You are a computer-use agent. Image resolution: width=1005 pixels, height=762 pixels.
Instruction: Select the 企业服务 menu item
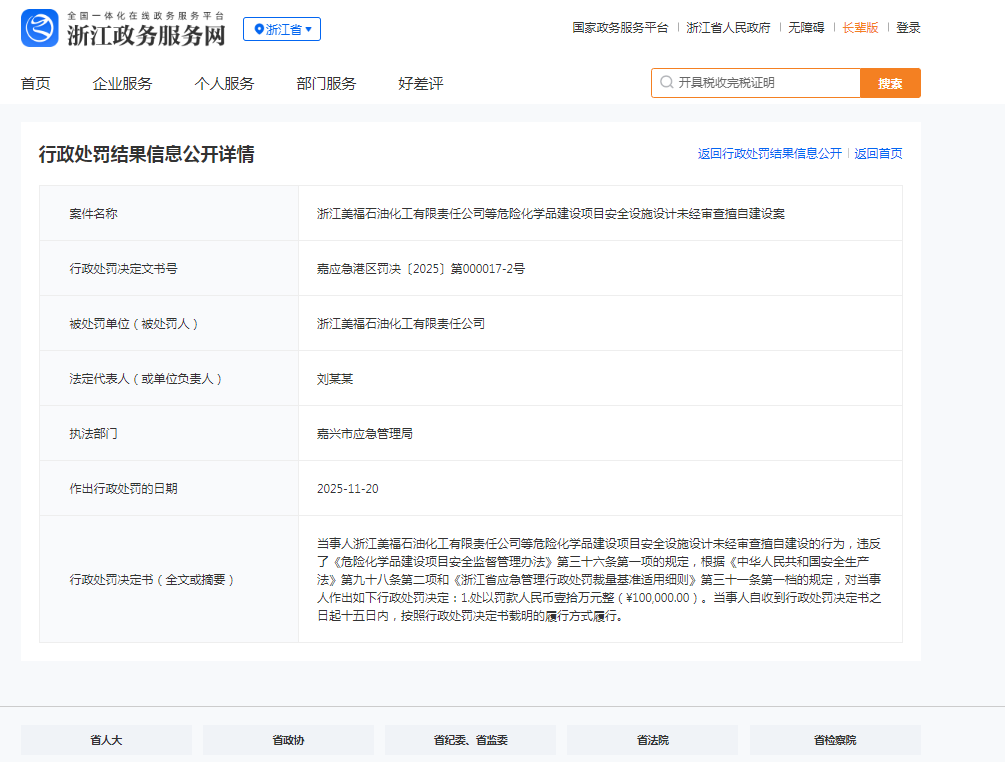(122, 84)
